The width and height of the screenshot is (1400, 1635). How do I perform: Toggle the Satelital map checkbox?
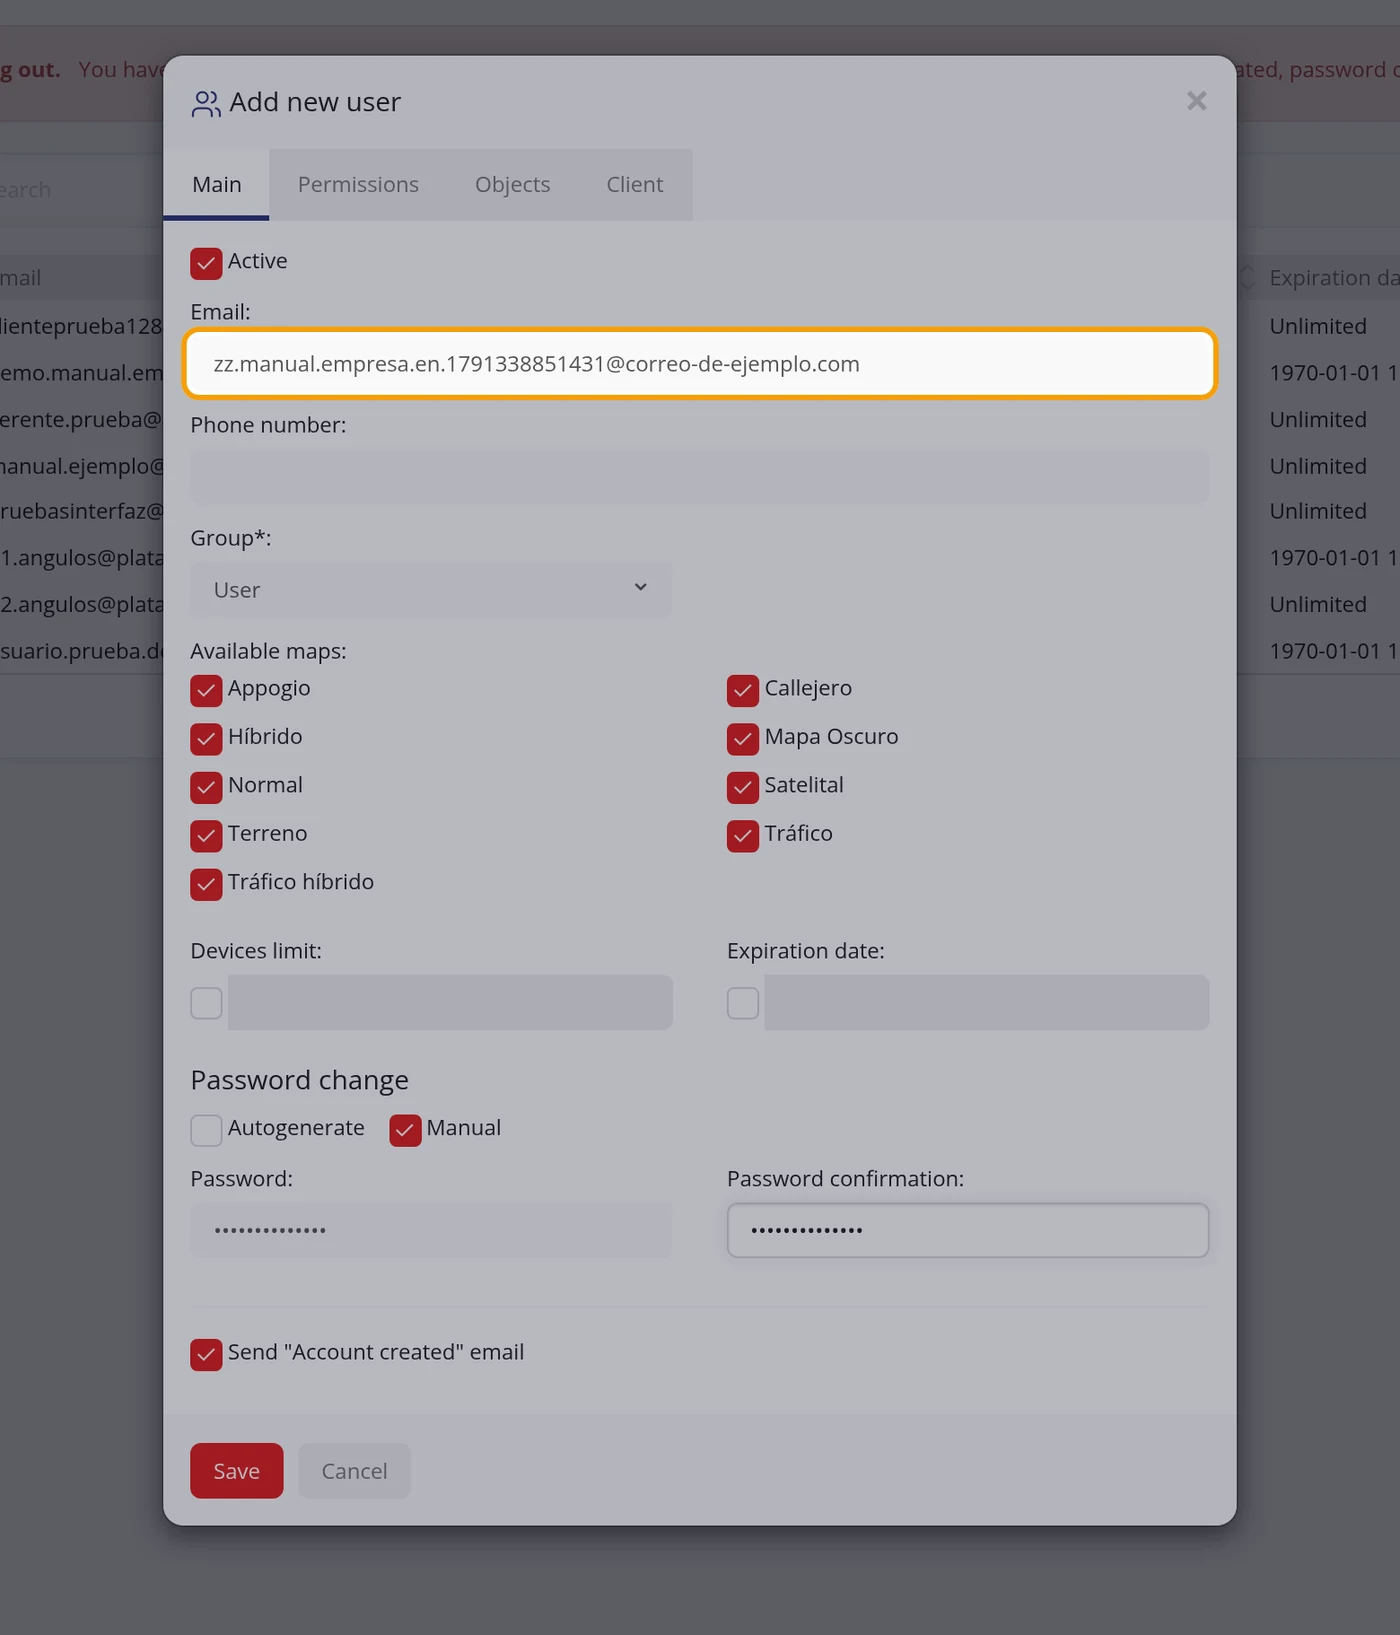point(743,787)
